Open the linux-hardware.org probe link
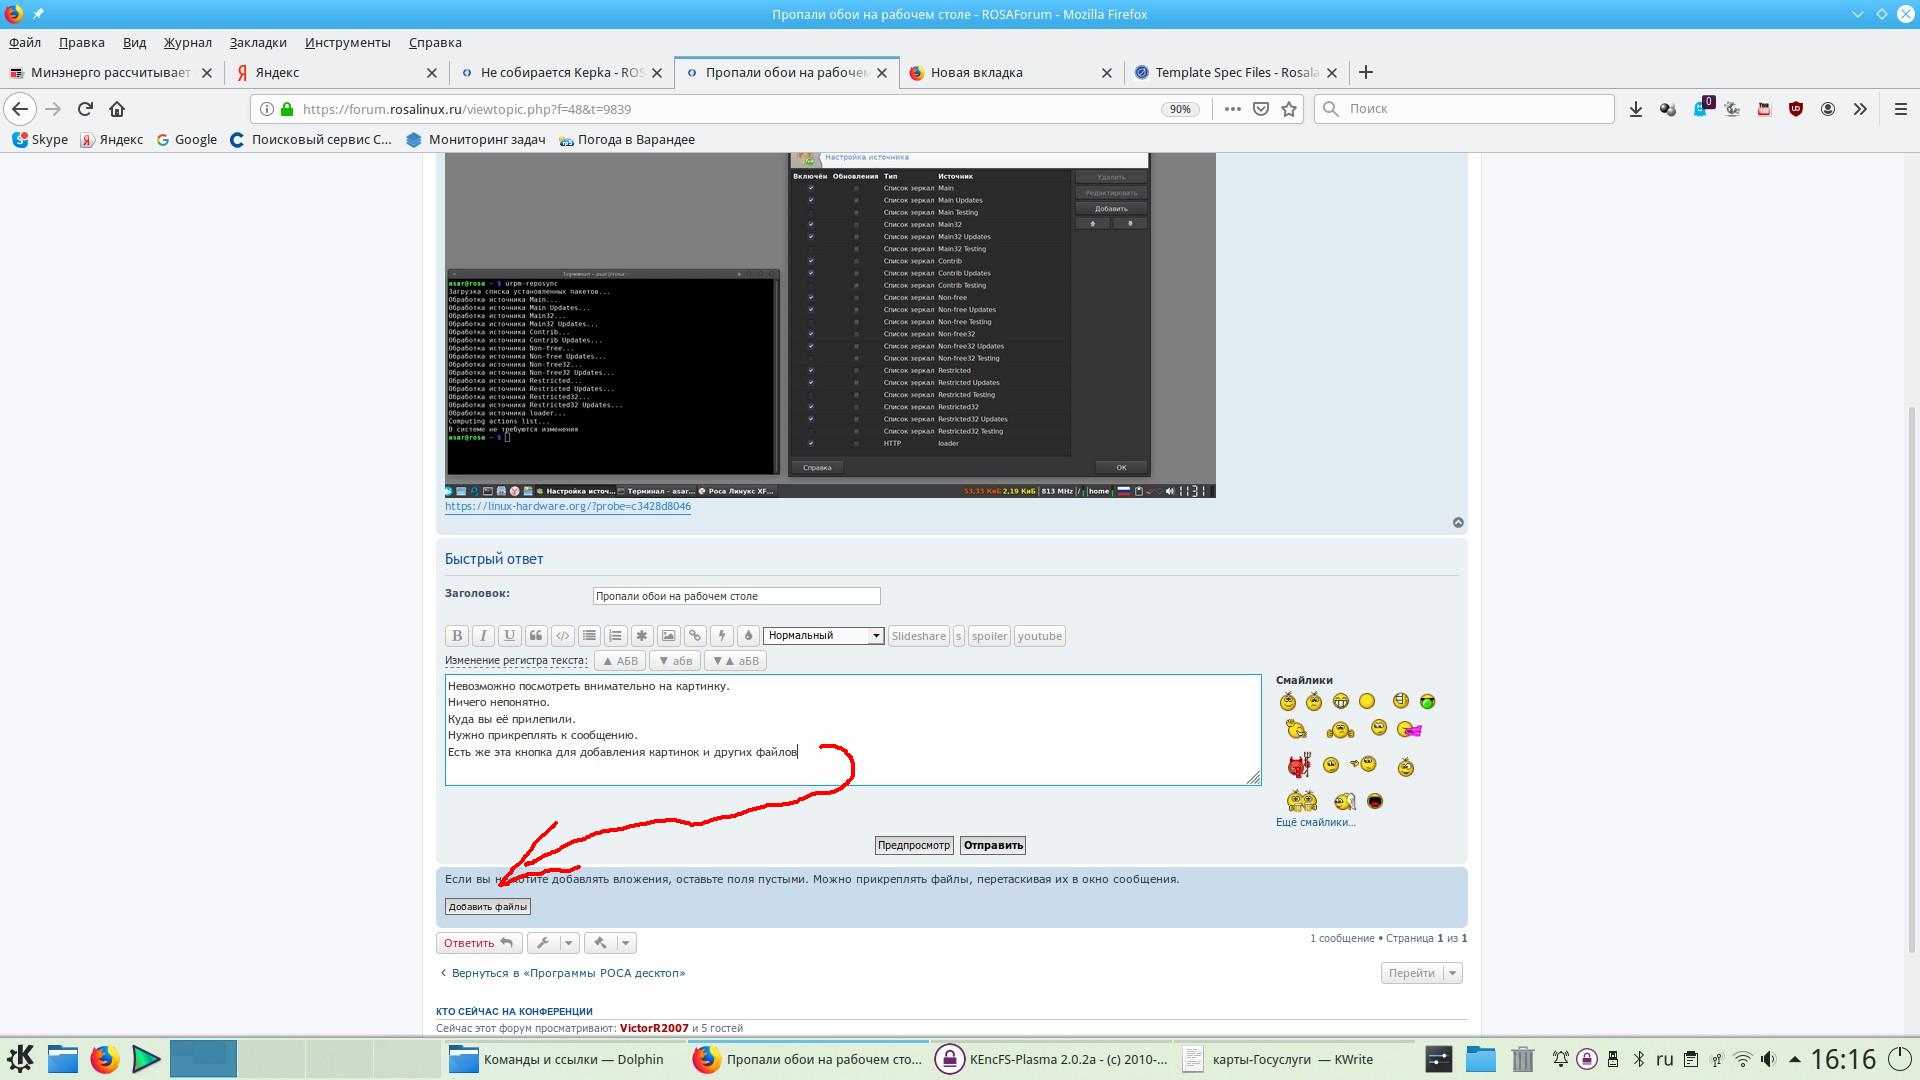Screen dimensions: 1920x1080 pos(567,506)
